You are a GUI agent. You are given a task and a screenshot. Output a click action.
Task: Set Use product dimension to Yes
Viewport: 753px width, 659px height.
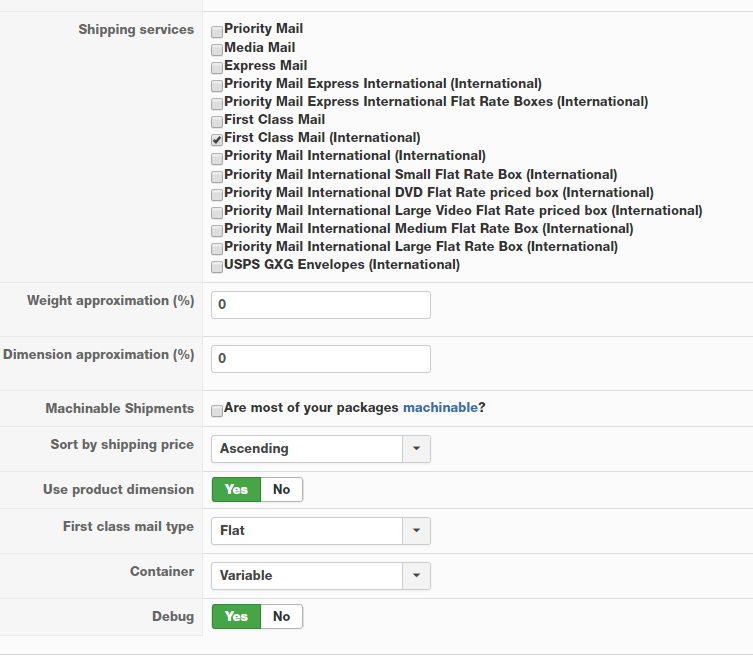(236, 489)
